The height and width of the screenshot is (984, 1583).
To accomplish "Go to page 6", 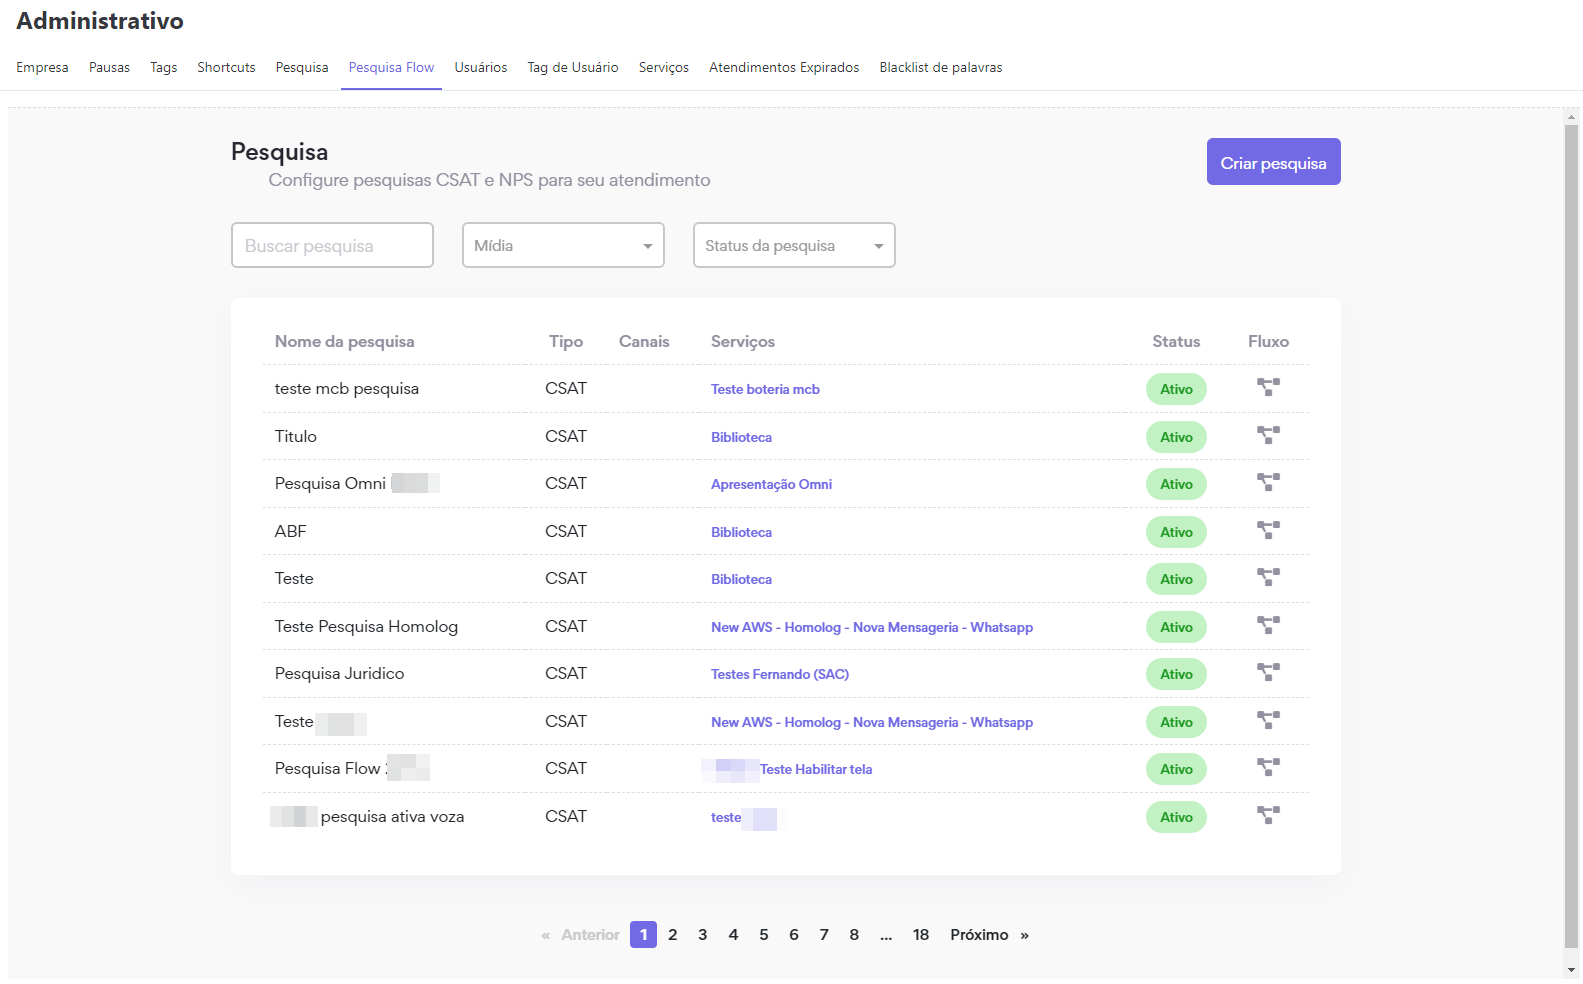I will point(794,934).
